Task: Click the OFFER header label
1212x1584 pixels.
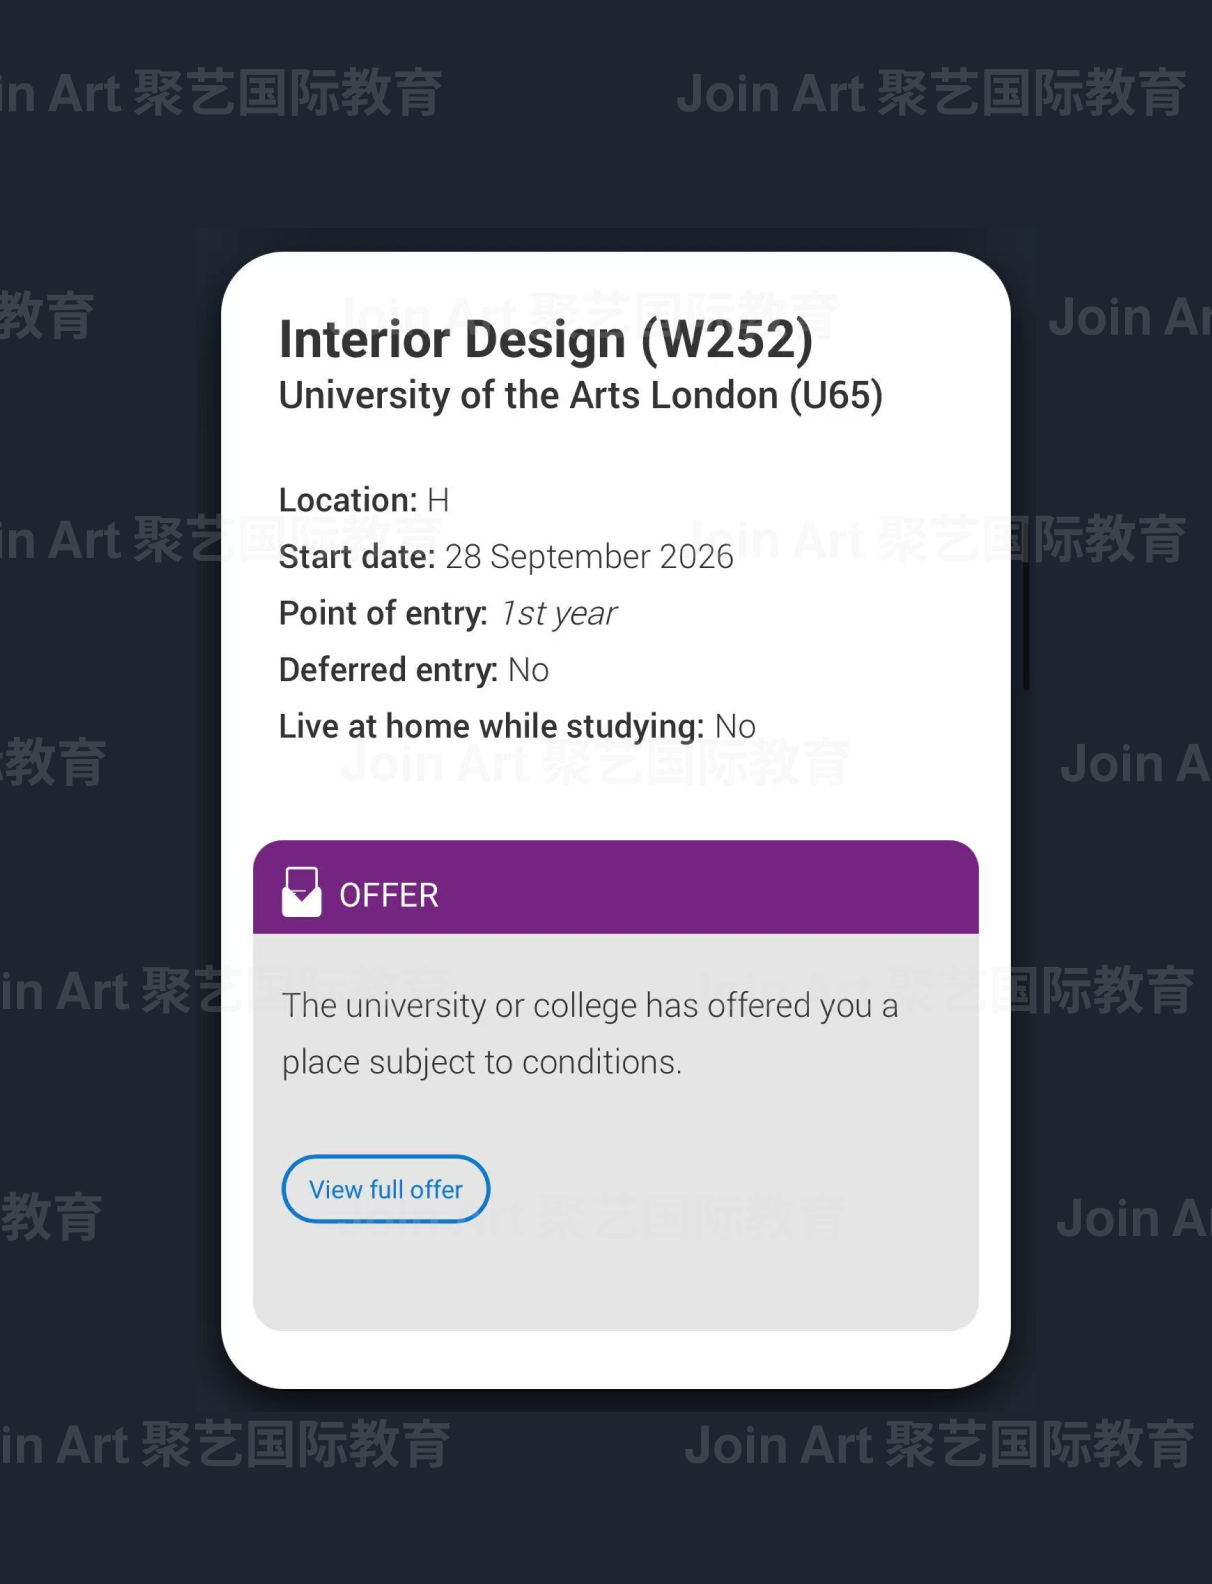Action: point(389,895)
